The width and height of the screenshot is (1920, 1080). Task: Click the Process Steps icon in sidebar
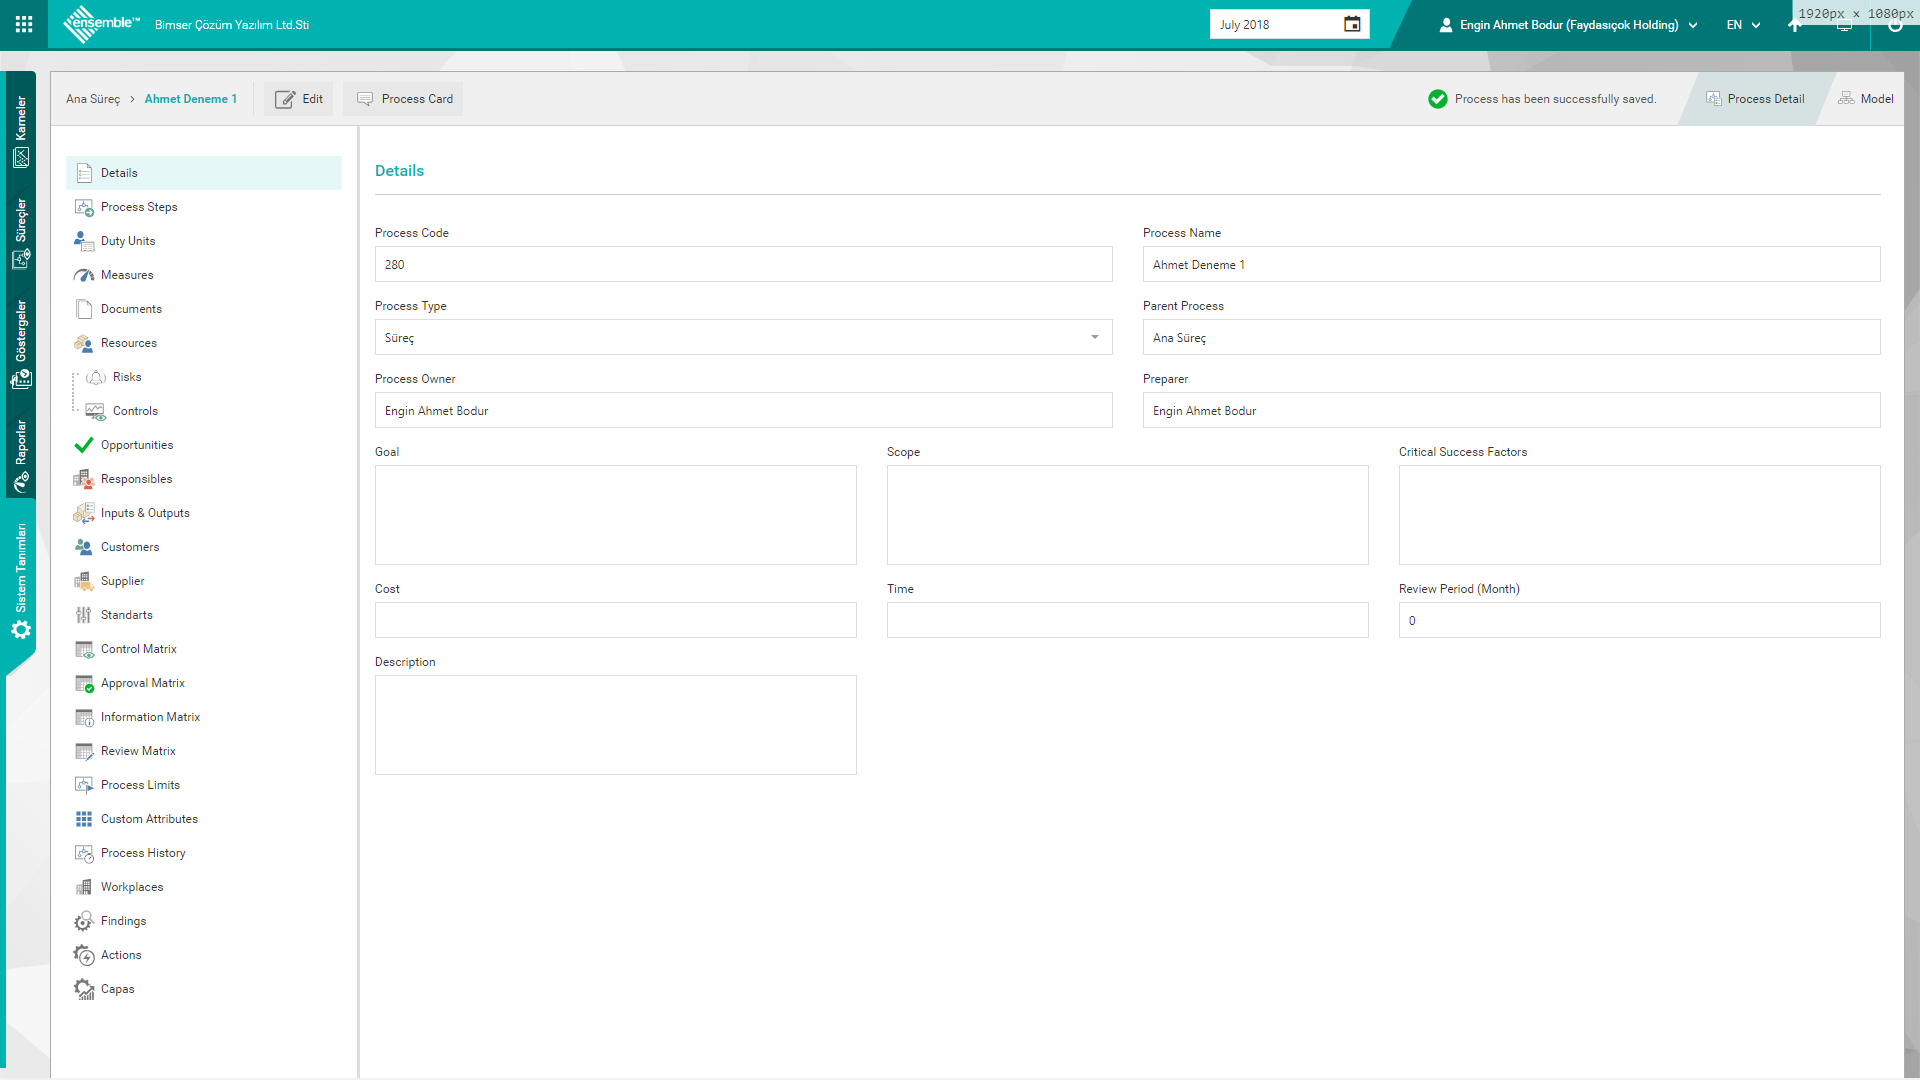[x=84, y=207]
